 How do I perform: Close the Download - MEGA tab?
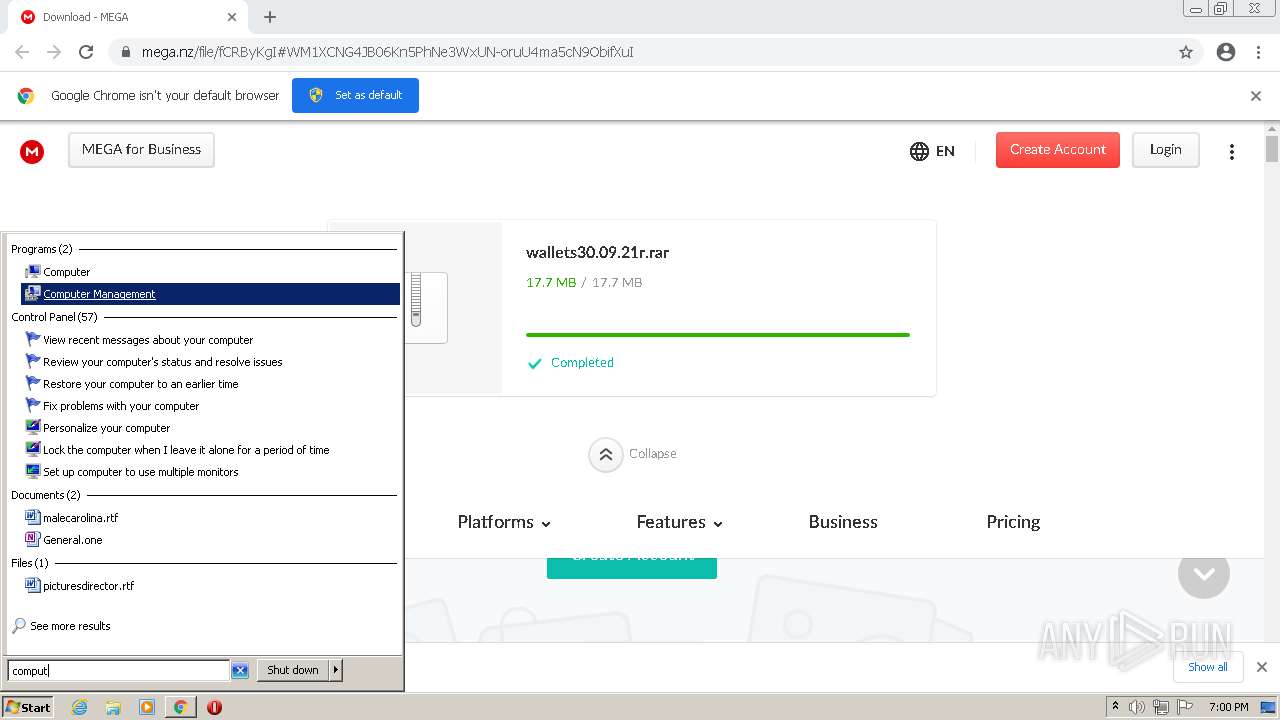(x=232, y=17)
